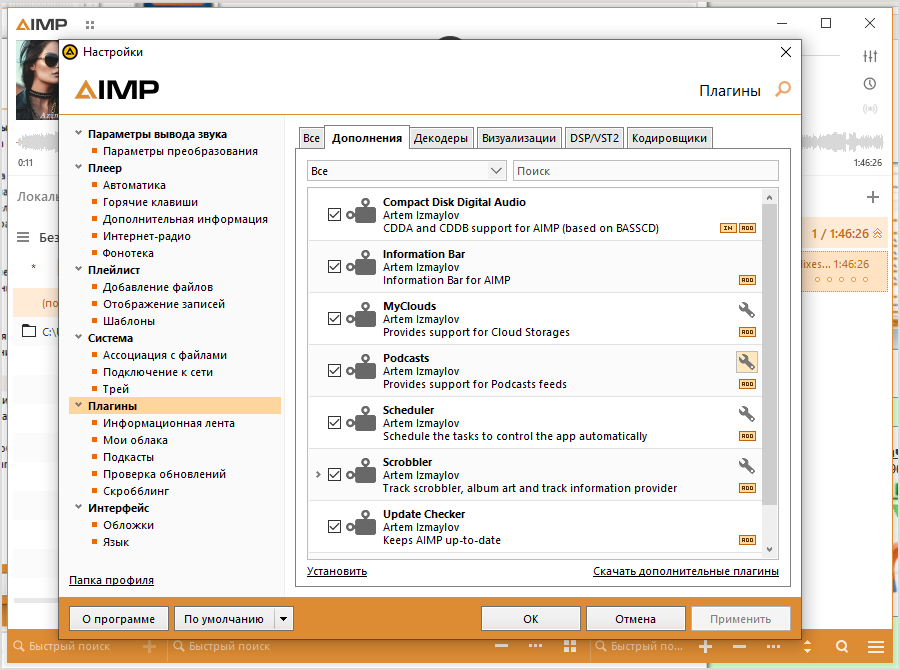This screenshot has height=670, width=900.
Task: Toggle the Update Checker plugin checkbox
Action: [335, 527]
